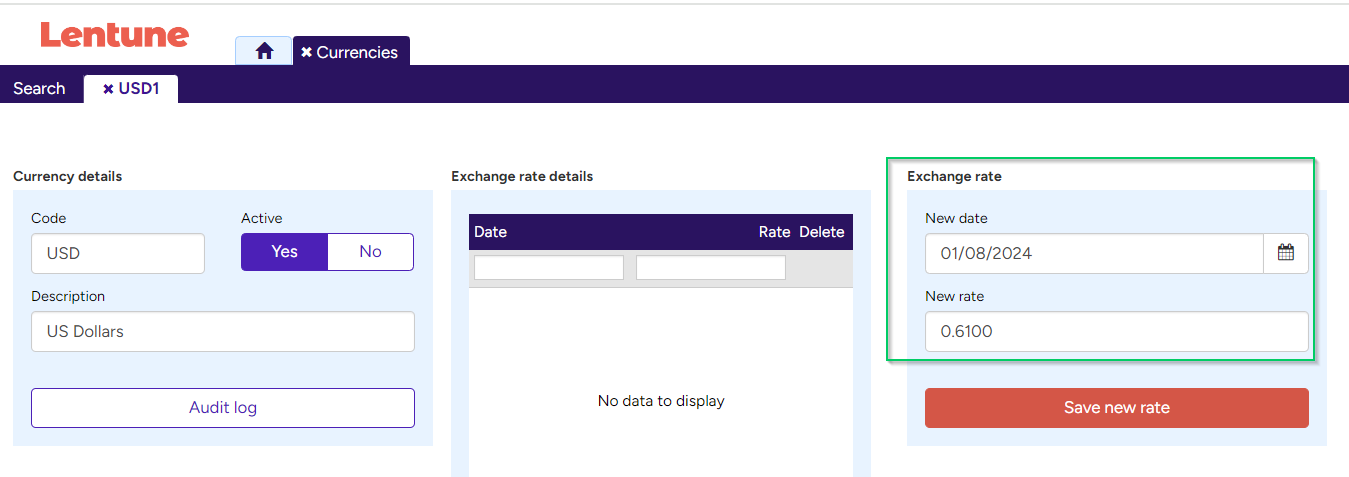Click the Lentune logo
Image resolution: width=1349 pixels, height=477 pixels.
114,36
